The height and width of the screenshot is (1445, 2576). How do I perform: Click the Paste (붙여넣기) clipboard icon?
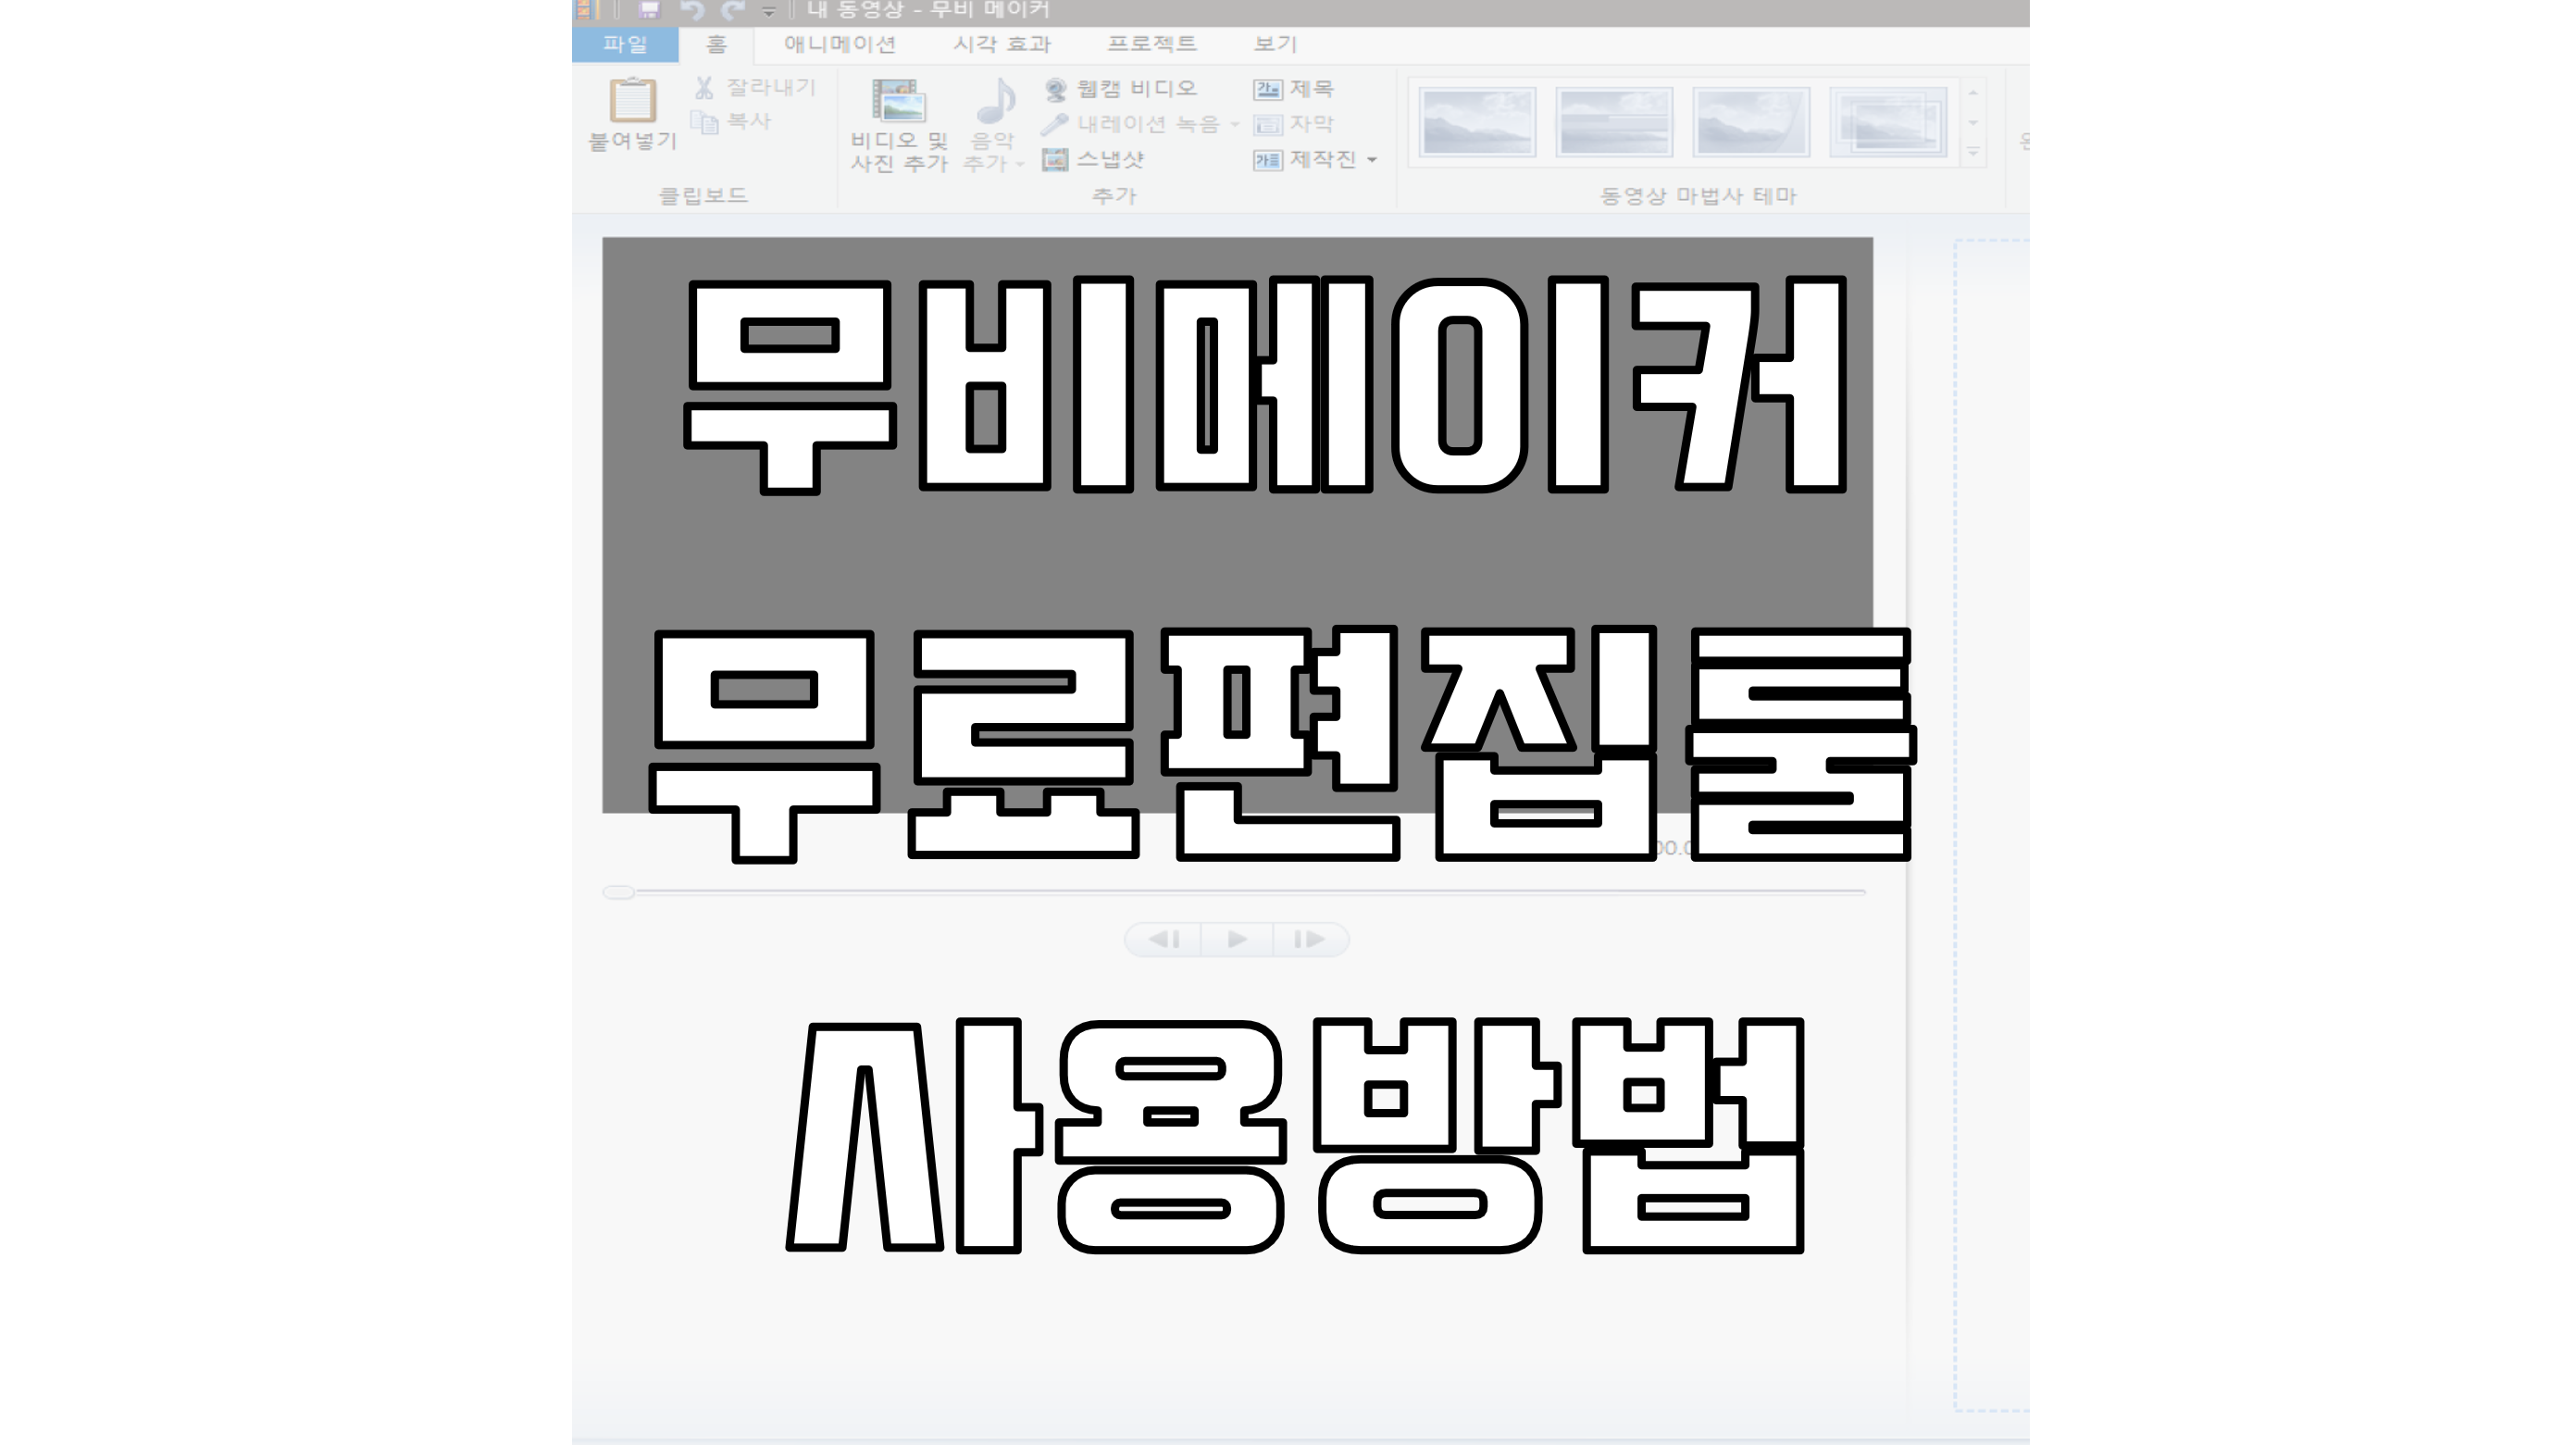tap(632, 100)
